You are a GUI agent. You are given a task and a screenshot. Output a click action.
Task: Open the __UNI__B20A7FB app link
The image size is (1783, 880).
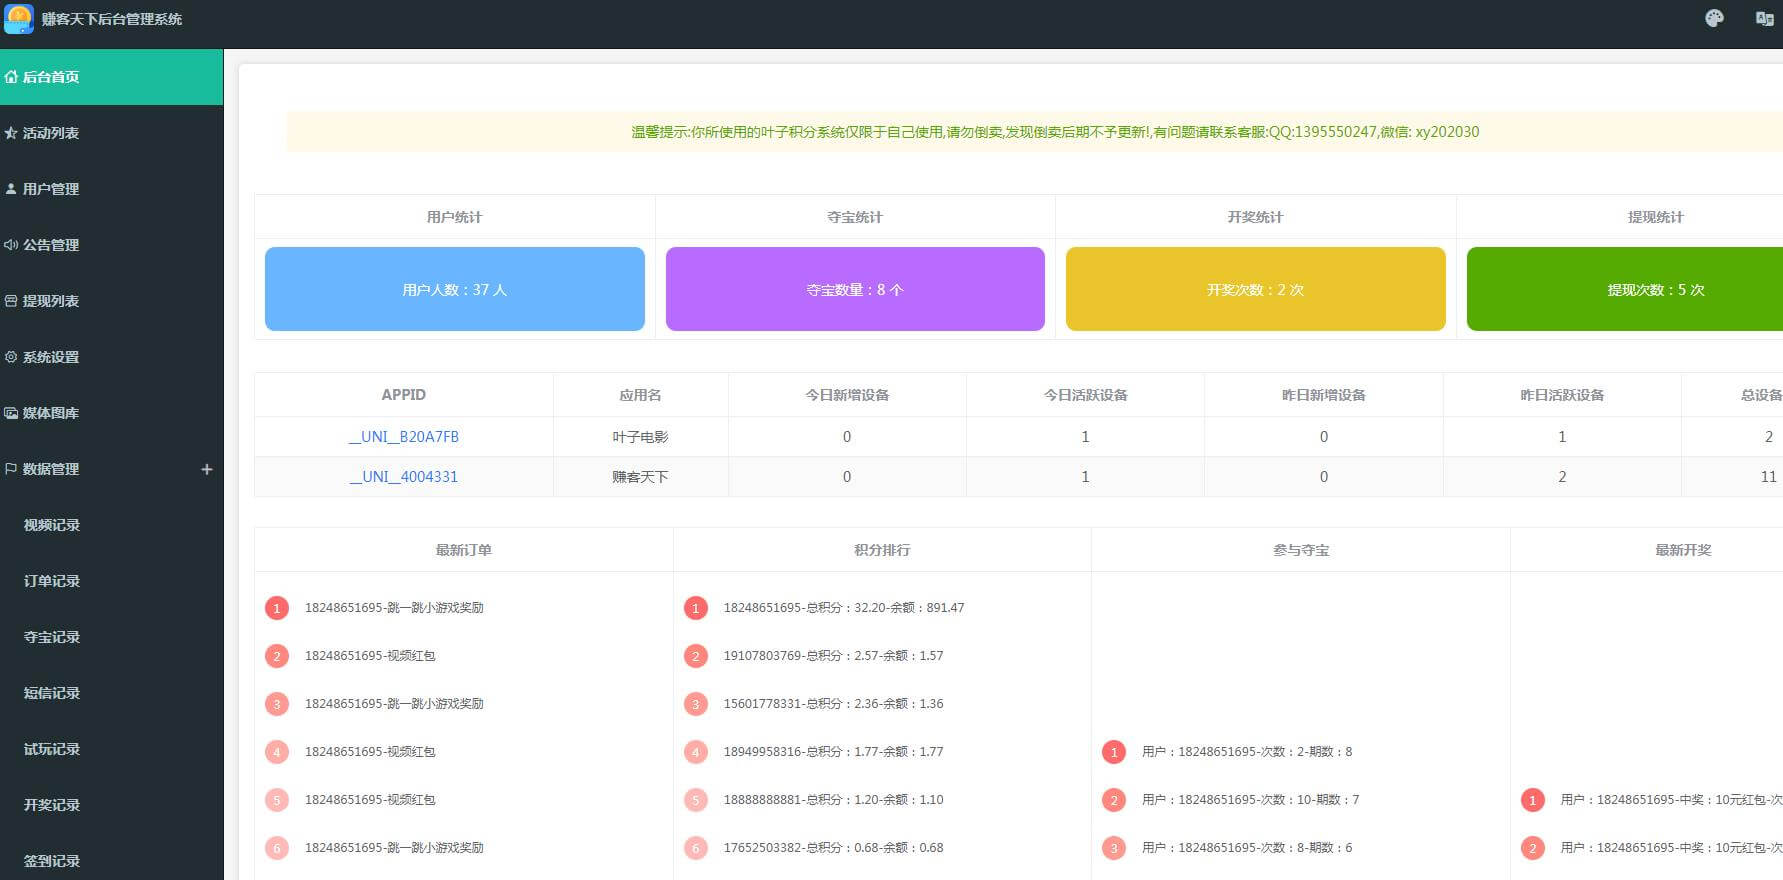[404, 437]
